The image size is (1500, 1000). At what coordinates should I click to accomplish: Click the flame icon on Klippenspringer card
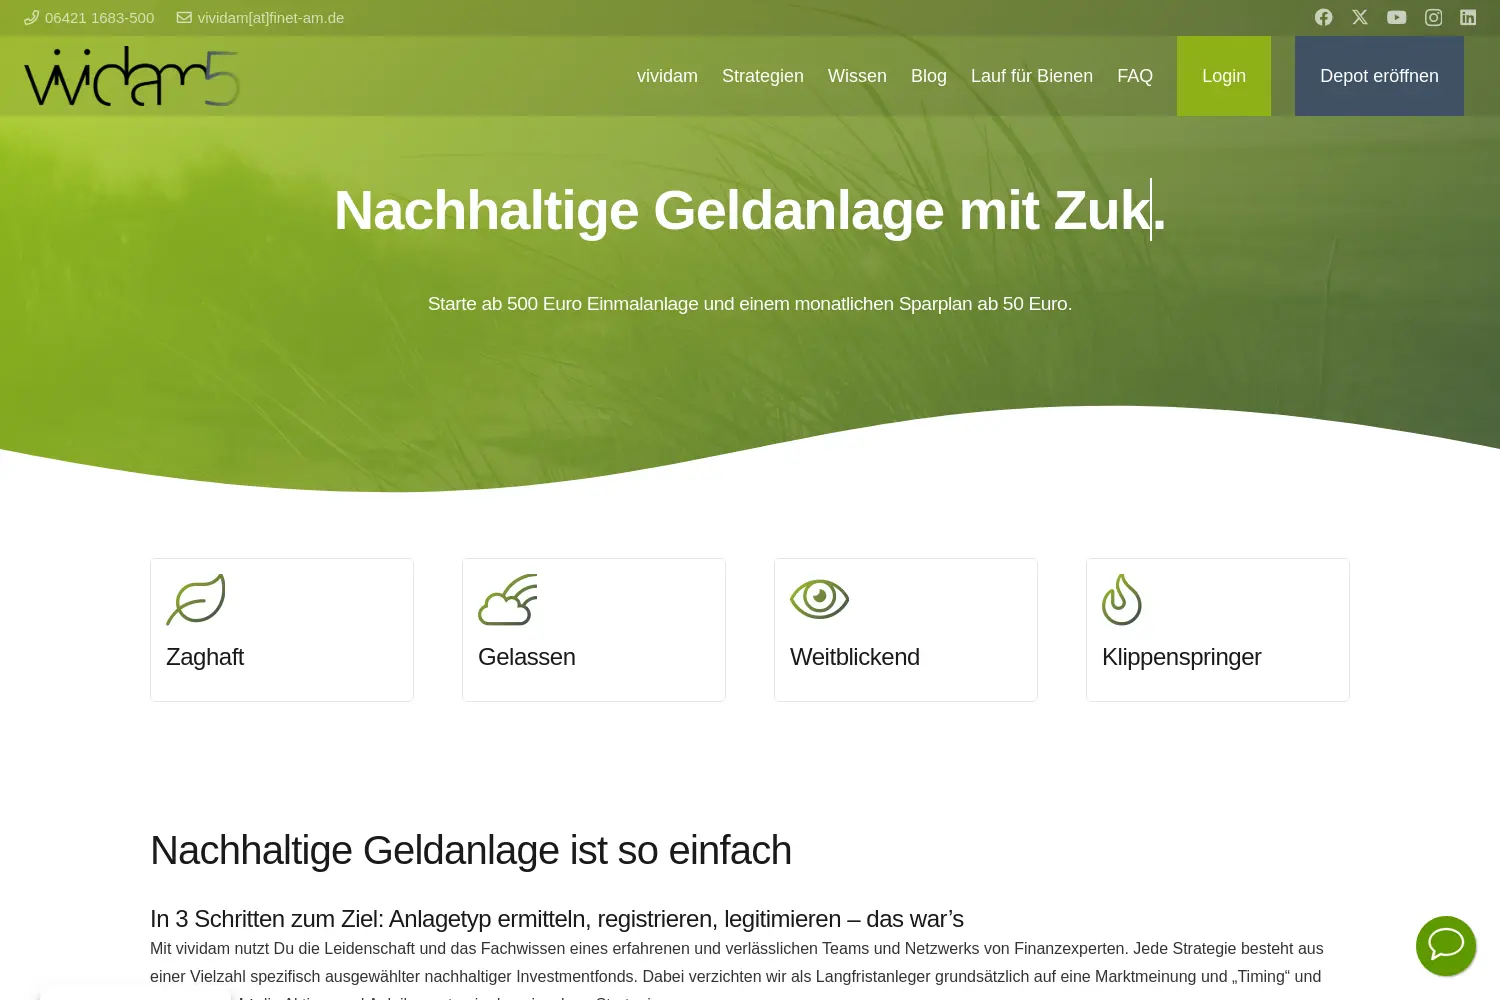coord(1122,599)
